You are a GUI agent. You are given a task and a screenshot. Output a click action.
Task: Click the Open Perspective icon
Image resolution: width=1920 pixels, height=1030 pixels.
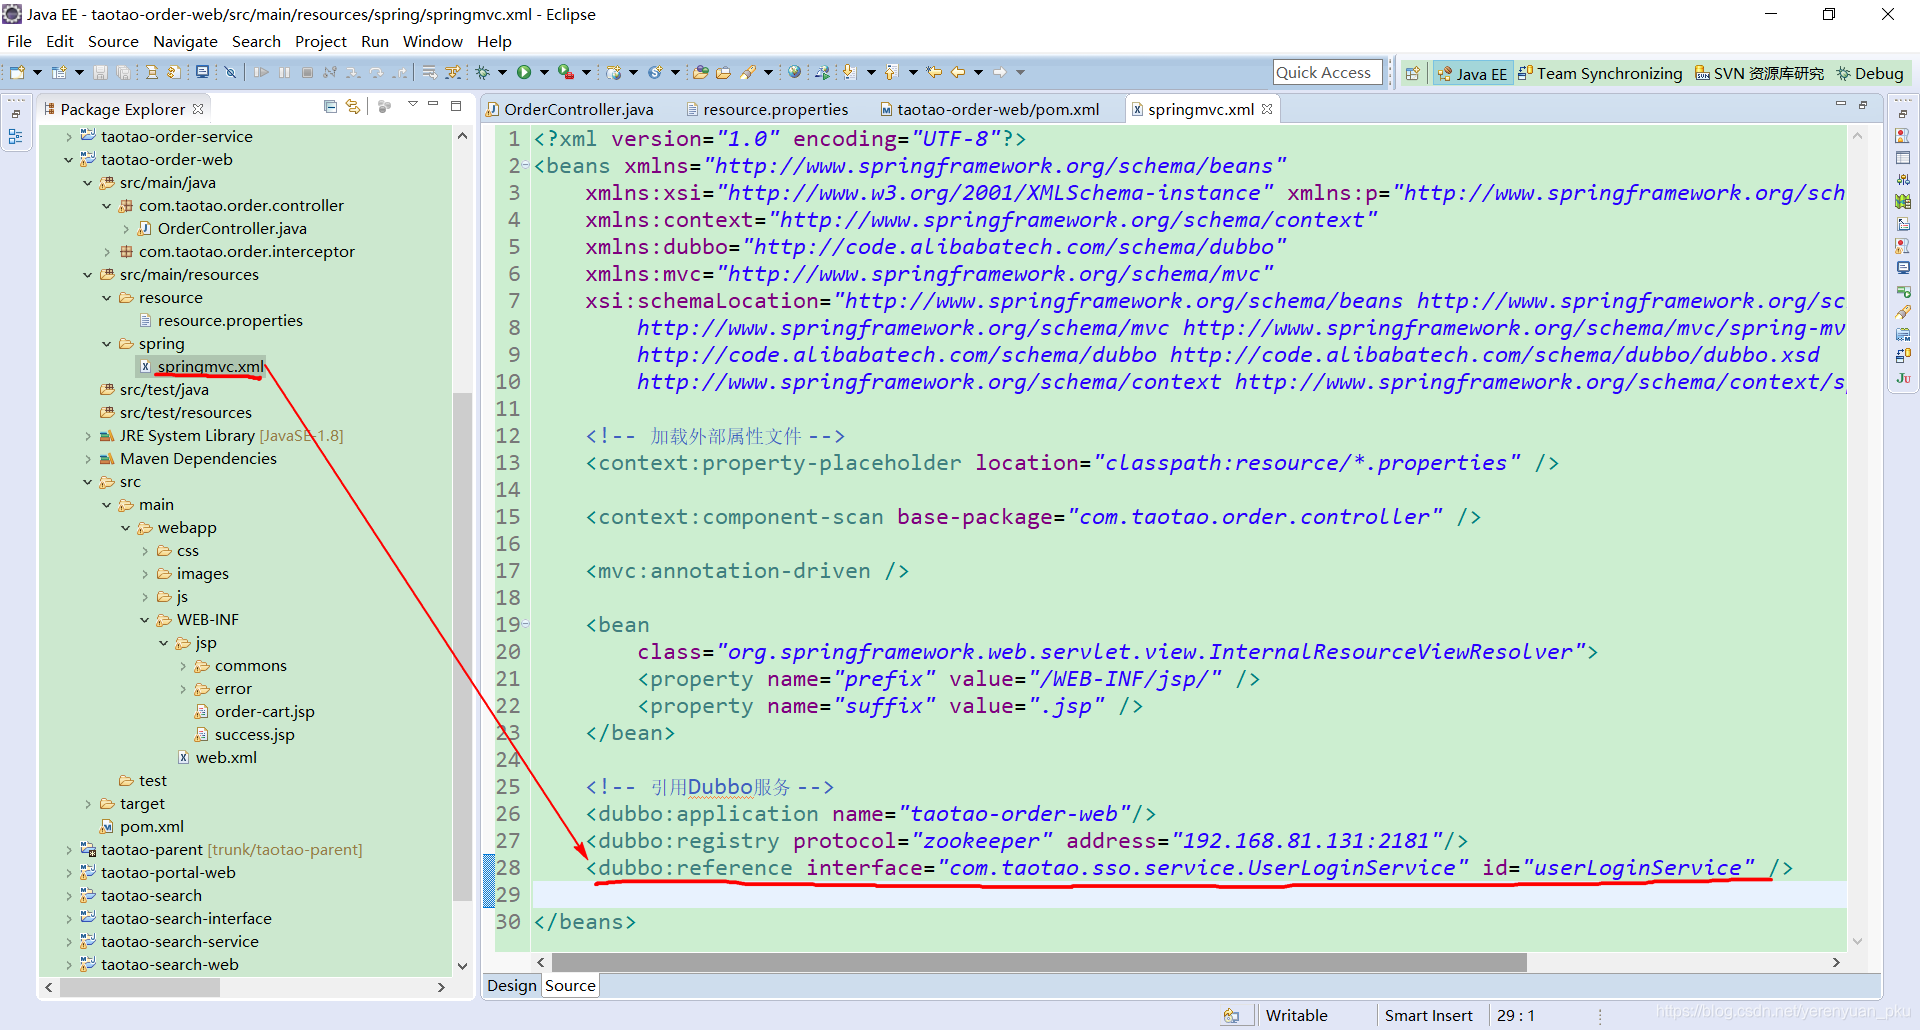(x=1412, y=73)
